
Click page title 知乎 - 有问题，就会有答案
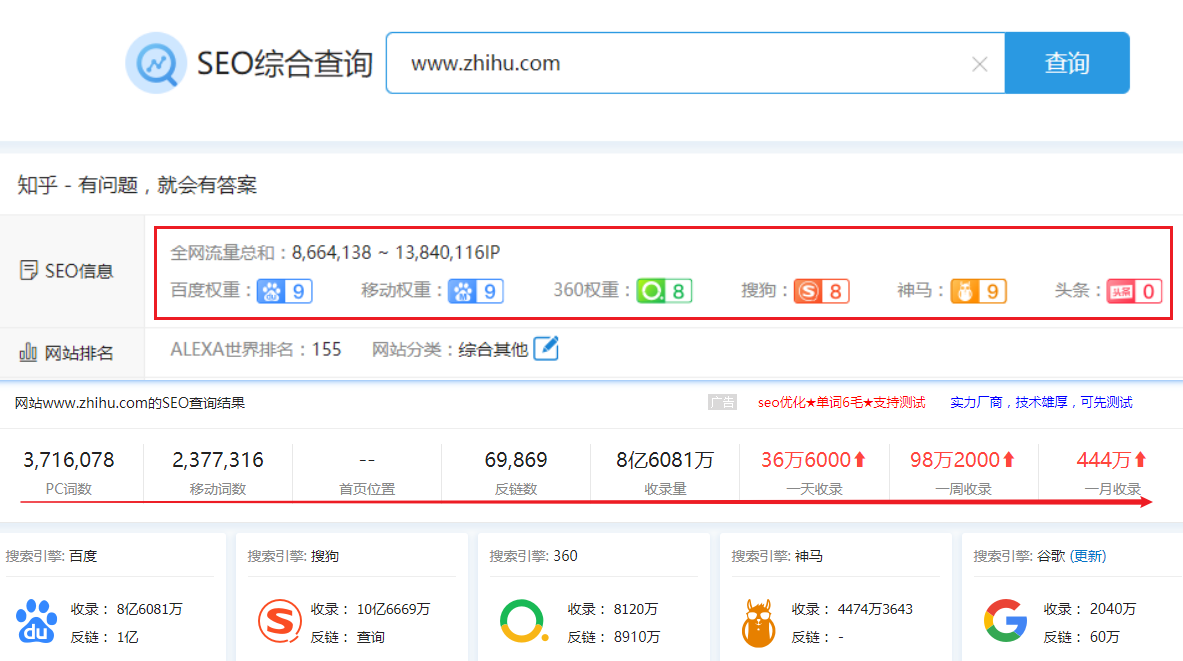(x=137, y=185)
